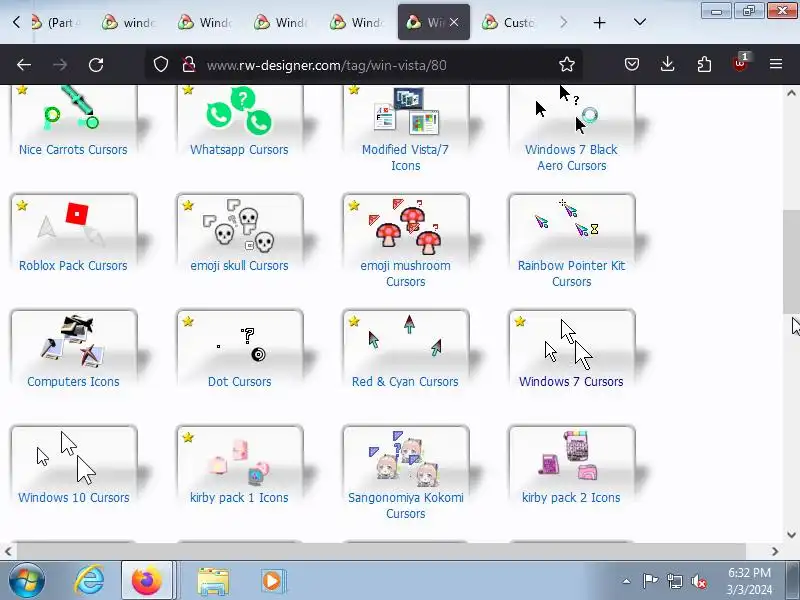Open kirby pack 2 Icons link
The image size is (800, 600).
pos(571,497)
